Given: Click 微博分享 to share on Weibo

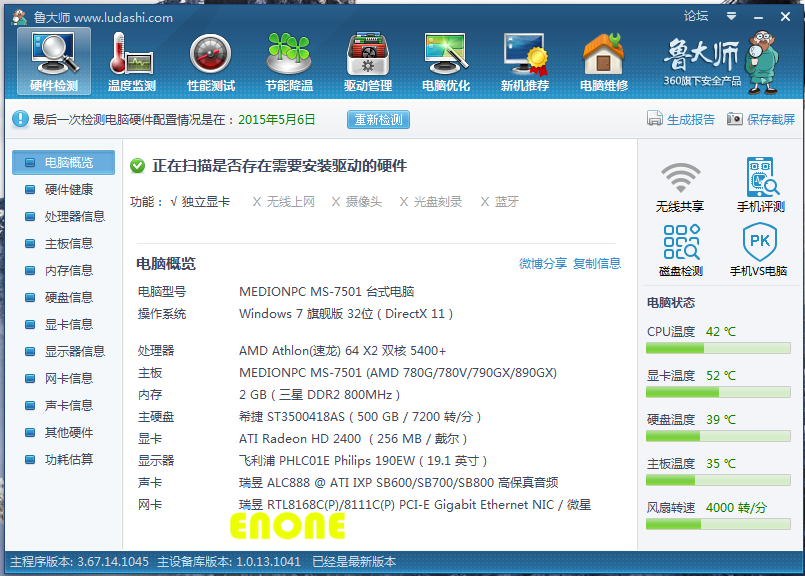Looking at the screenshot, I should tap(543, 263).
